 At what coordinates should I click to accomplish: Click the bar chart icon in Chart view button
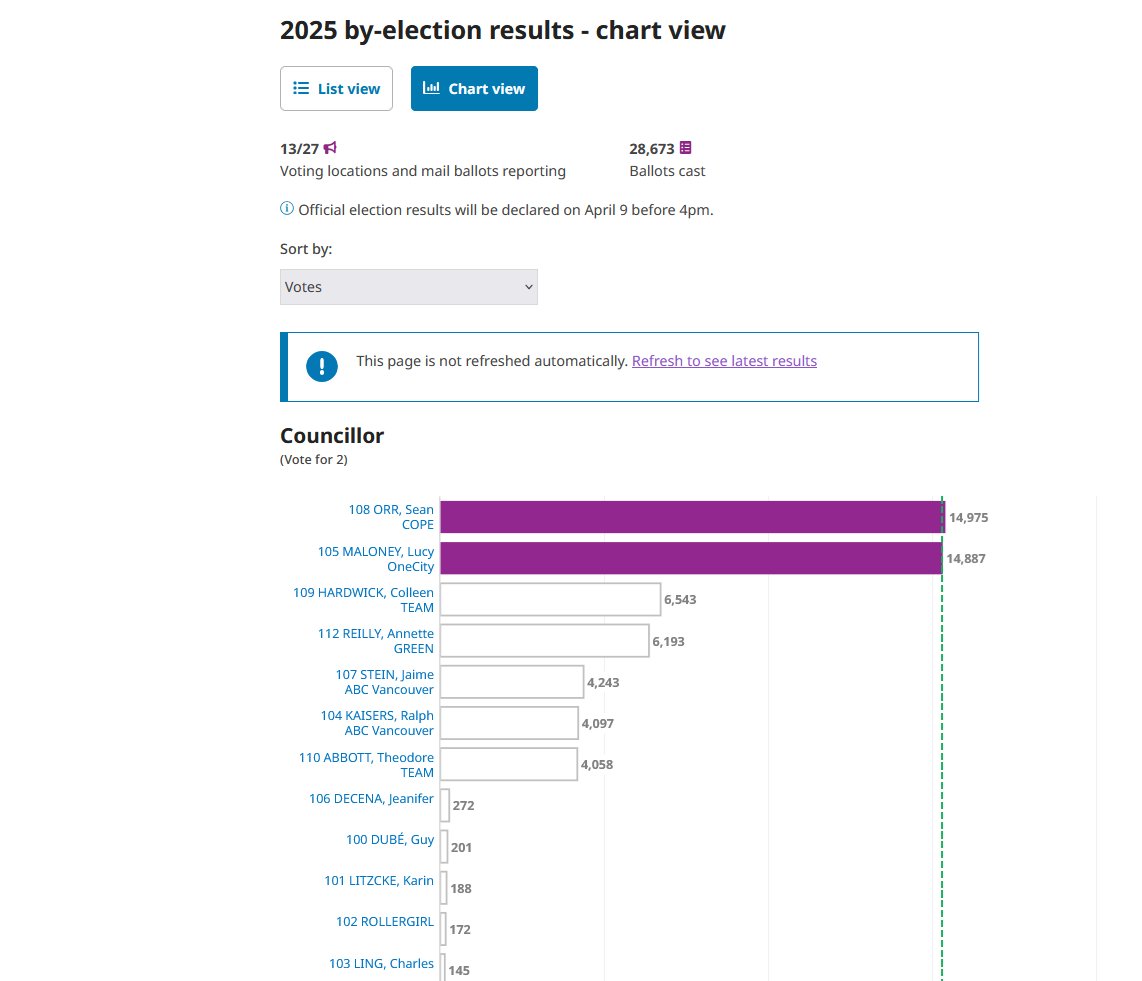point(431,88)
